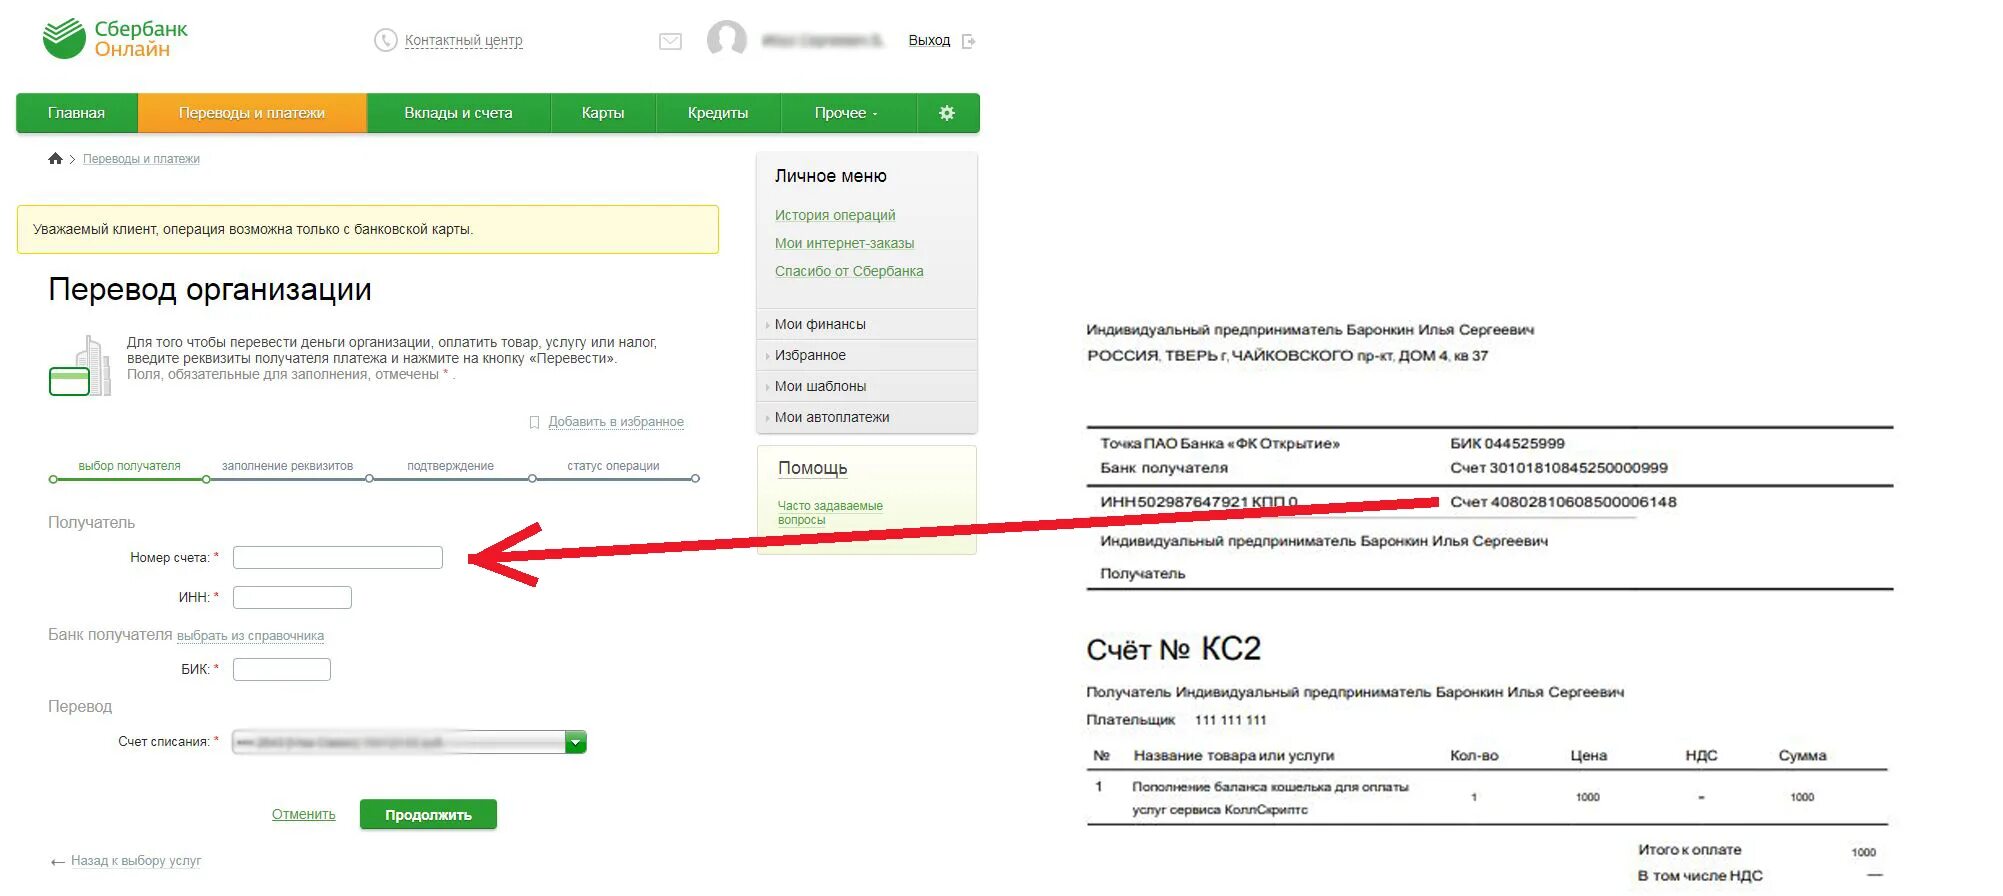Expand the Избранное section
Image resolution: width=2003 pixels, height=896 pixels.
[x=867, y=355]
